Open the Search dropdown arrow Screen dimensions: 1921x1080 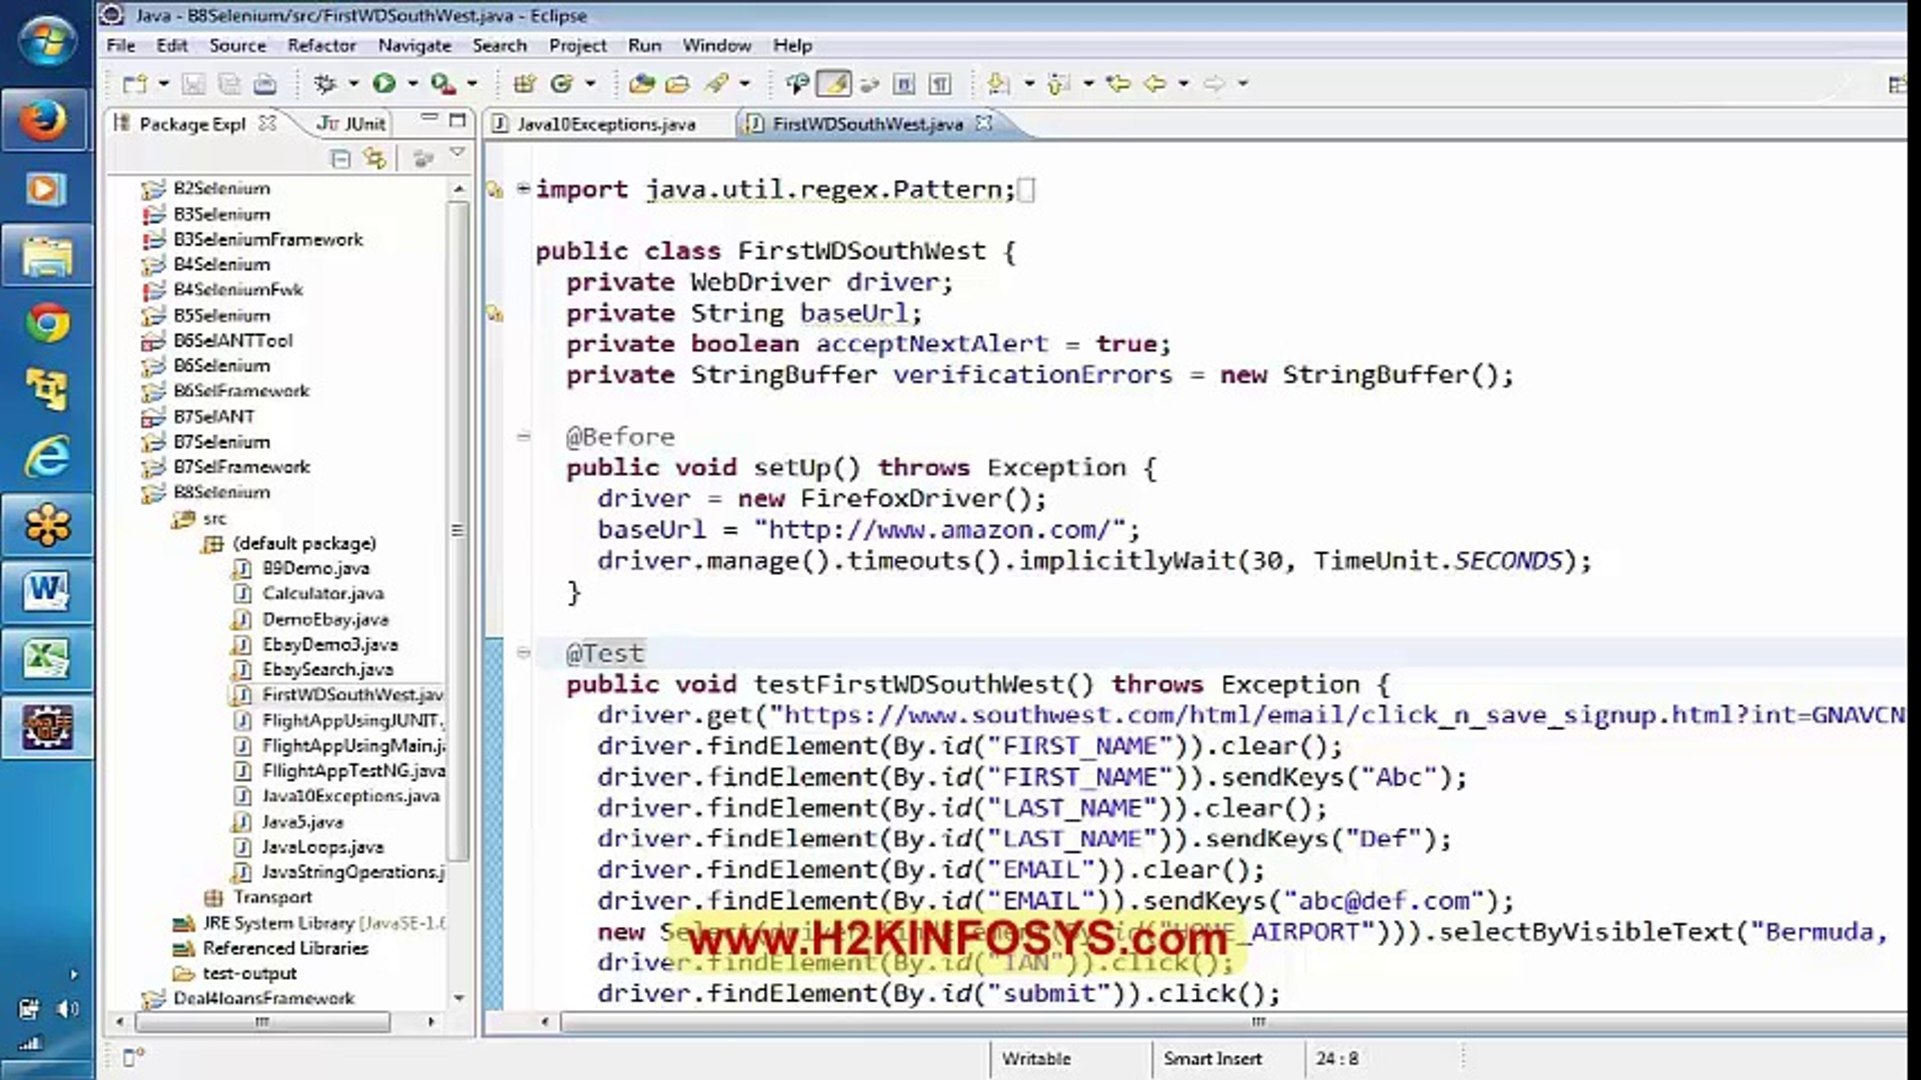click(x=745, y=84)
